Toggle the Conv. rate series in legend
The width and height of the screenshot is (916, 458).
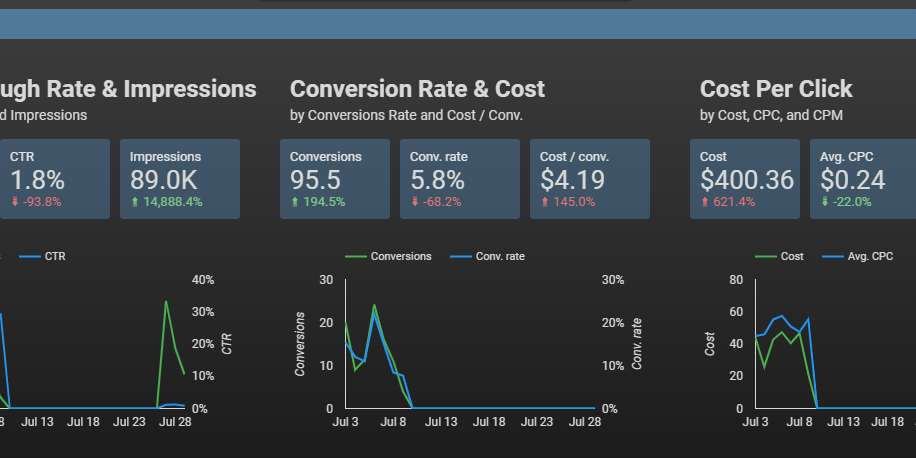tap(487, 256)
